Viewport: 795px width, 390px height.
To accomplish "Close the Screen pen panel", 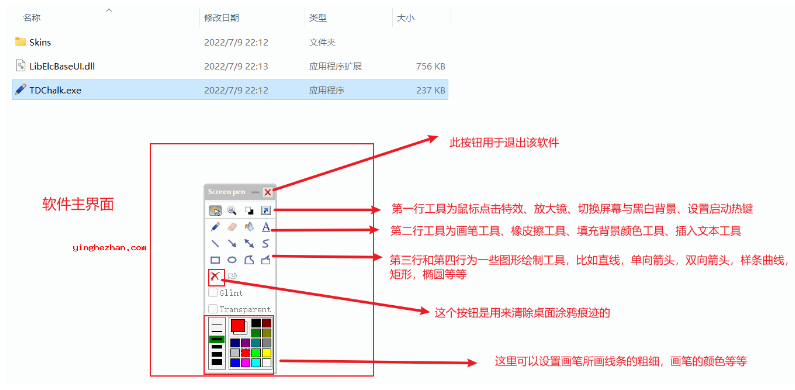I will coord(268,192).
